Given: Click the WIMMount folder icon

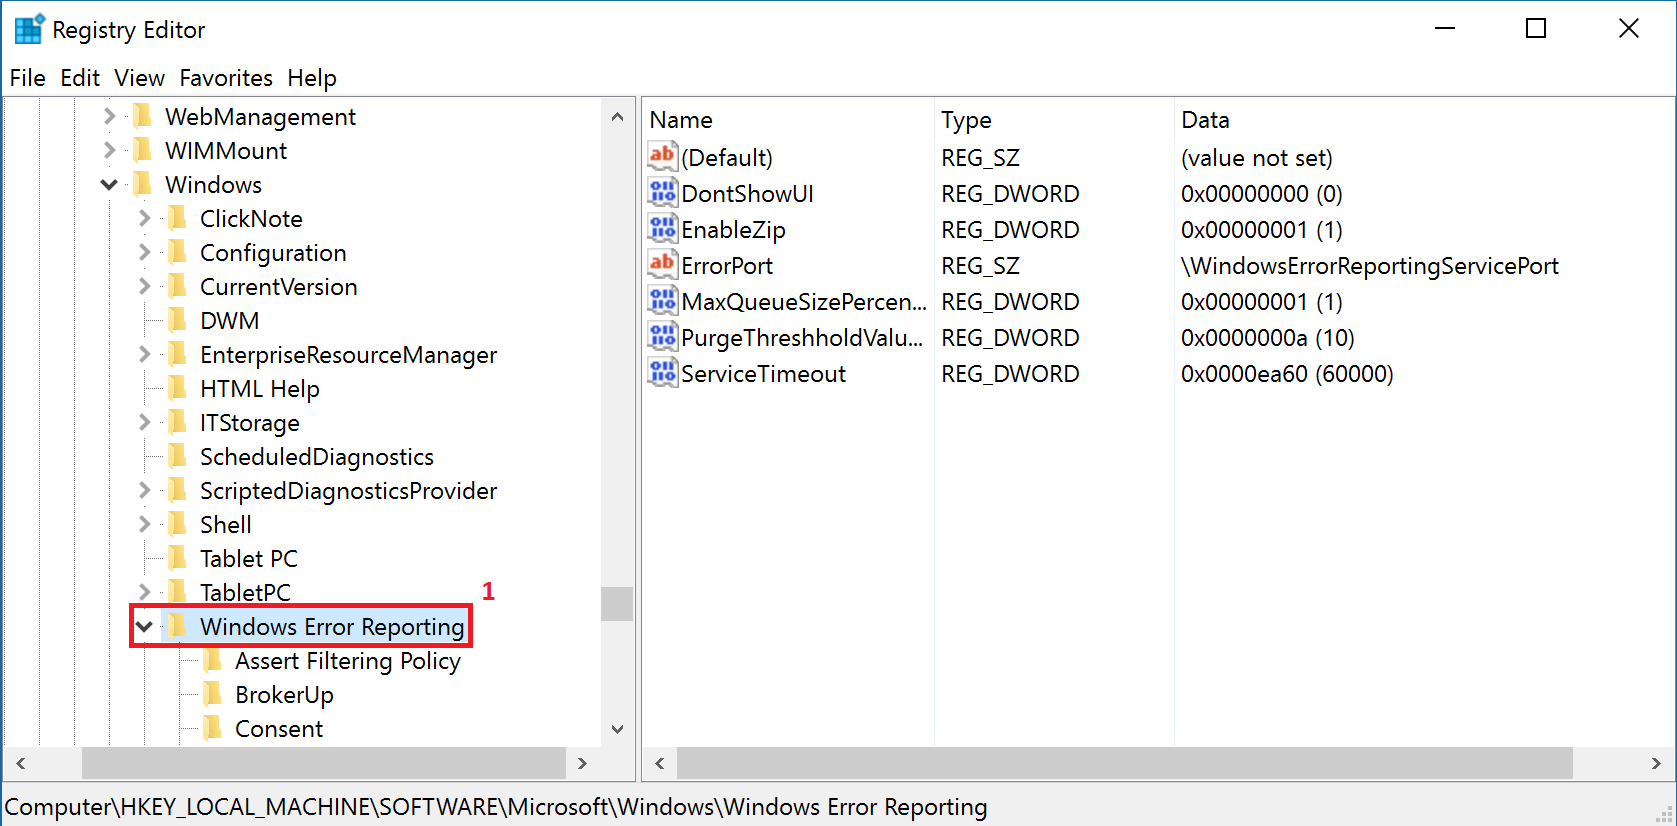Looking at the screenshot, I should (143, 150).
